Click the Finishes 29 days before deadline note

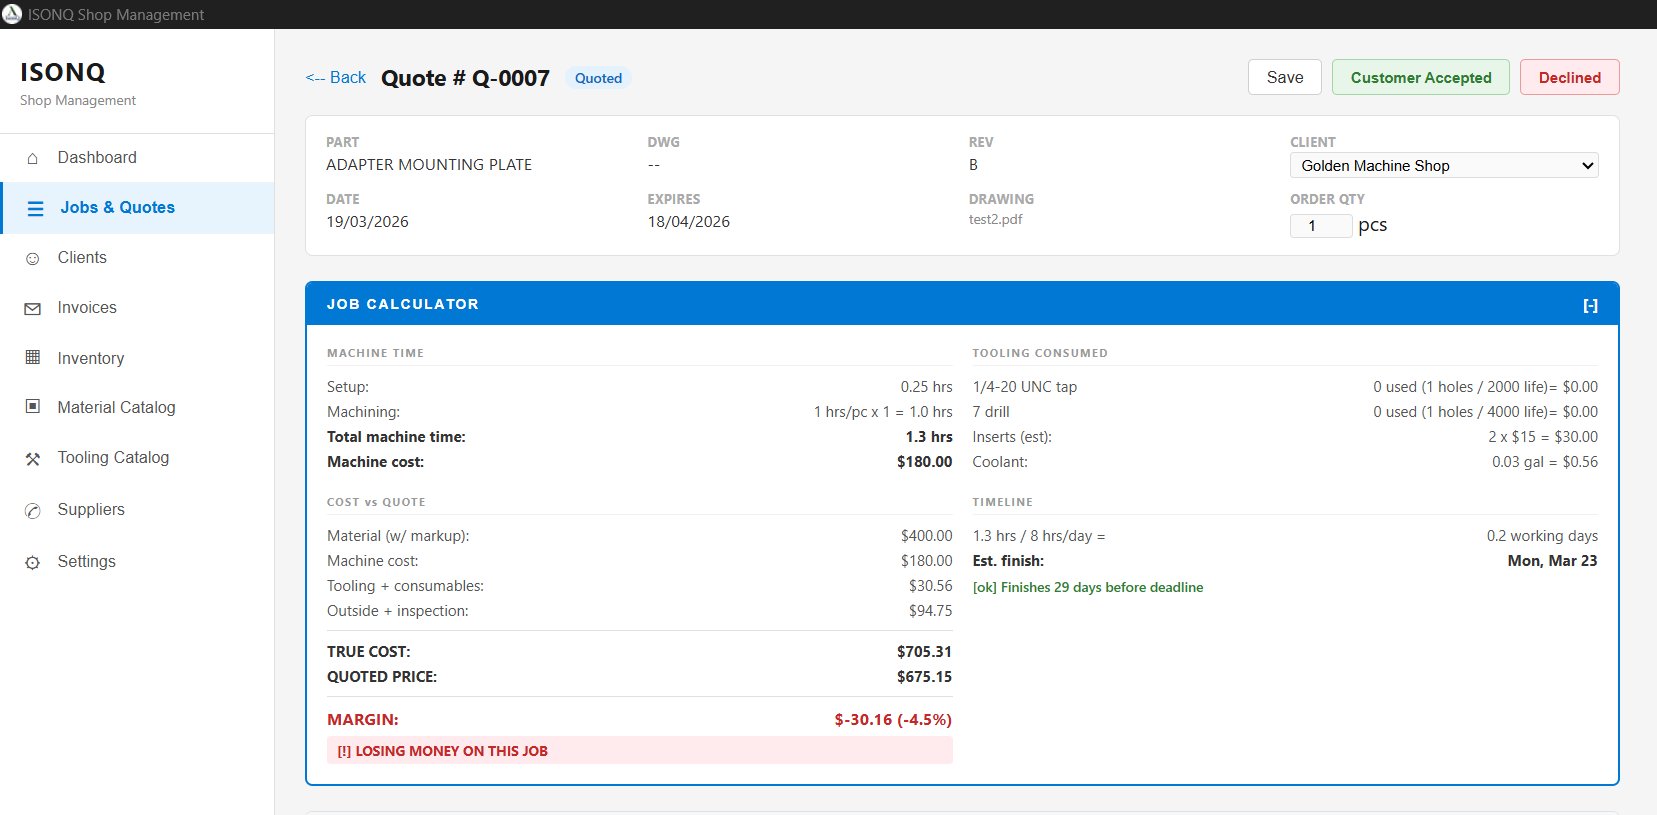tap(1088, 588)
